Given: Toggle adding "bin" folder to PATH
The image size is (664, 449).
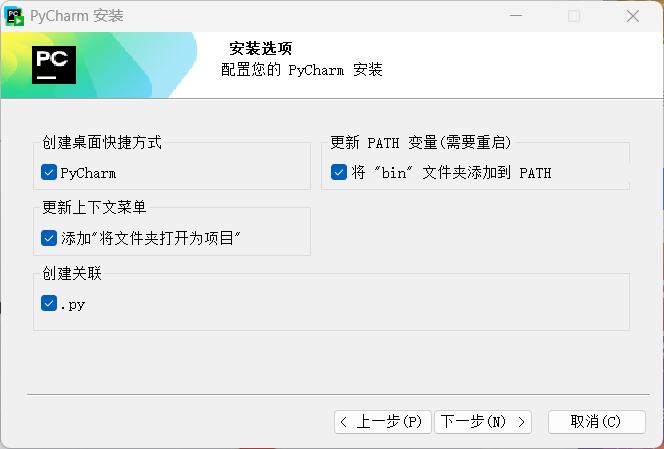Looking at the screenshot, I should pos(339,173).
